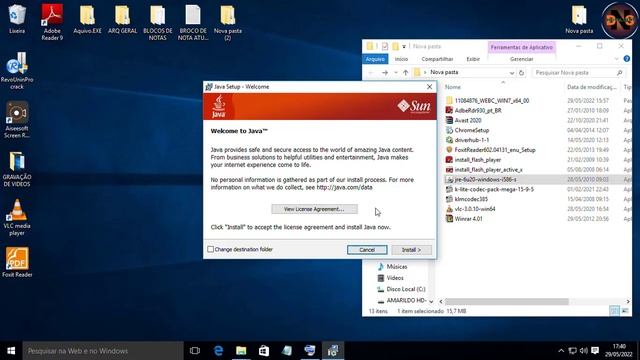The height and width of the screenshot is (360, 640).
Task: Select vlc-3.0.10-win64 file
Action: 475,209
